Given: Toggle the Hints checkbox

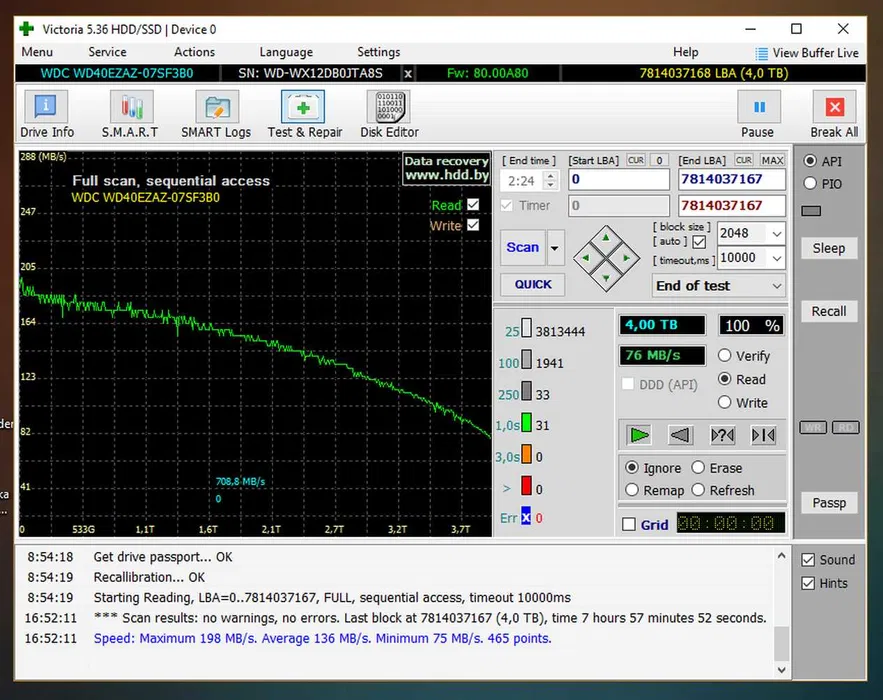Looking at the screenshot, I should [x=808, y=583].
